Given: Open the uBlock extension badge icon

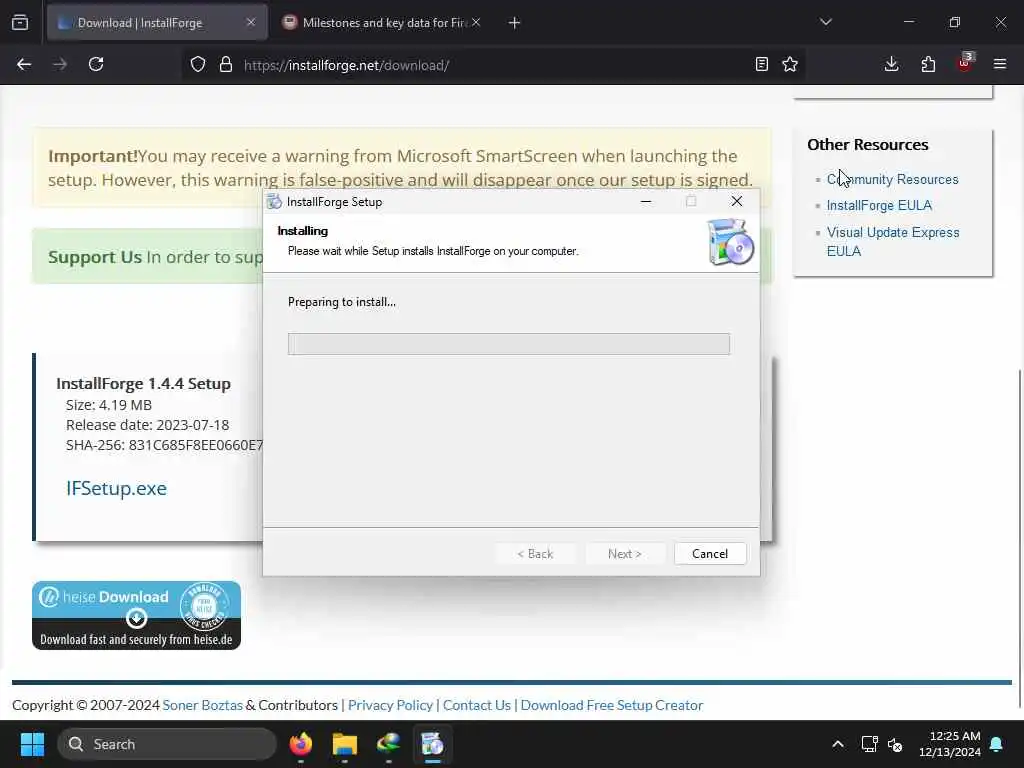Looking at the screenshot, I should (x=965, y=63).
